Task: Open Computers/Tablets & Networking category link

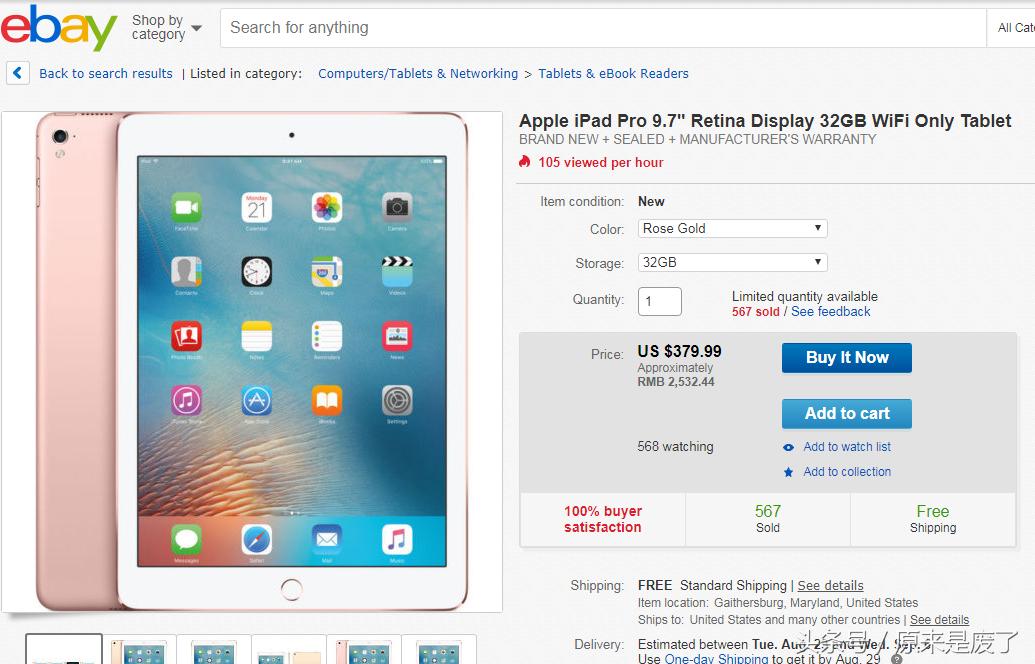Action: pyautogui.click(x=418, y=73)
